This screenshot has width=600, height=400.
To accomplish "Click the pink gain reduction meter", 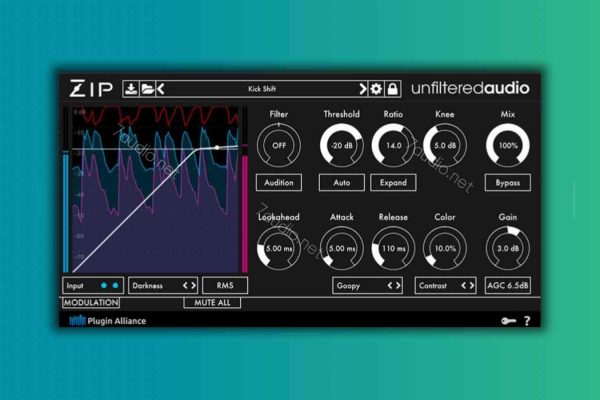I will [x=245, y=212].
